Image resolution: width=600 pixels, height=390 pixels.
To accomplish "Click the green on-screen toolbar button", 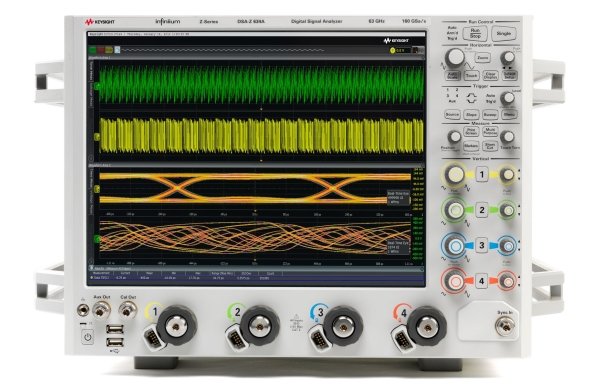I will [x=92, y=50].
